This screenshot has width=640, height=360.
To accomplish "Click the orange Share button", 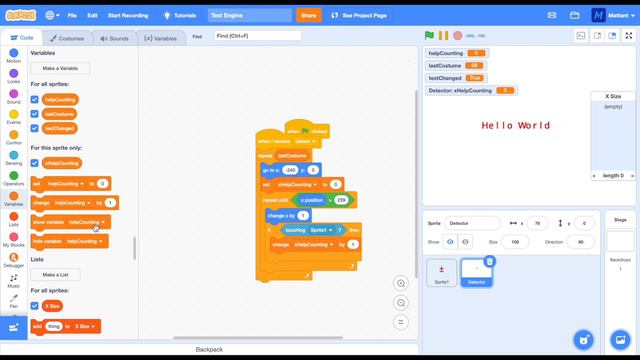I will [x=309, y=15].
